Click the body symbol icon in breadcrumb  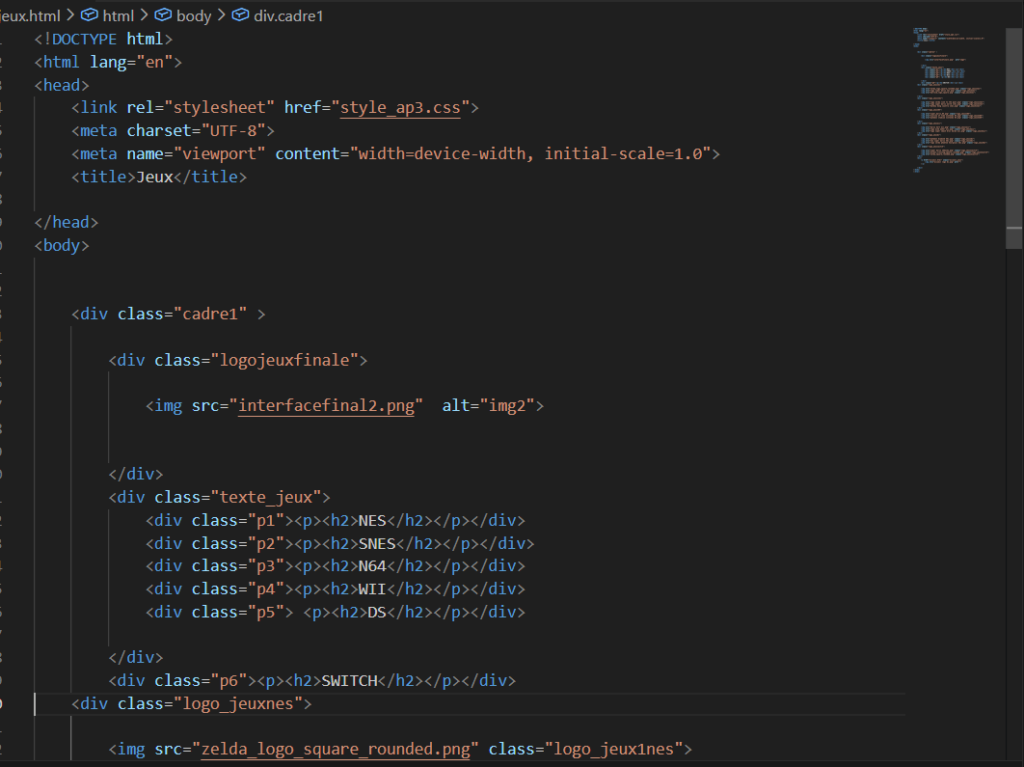pyautogui.click(x=164, y=16)
